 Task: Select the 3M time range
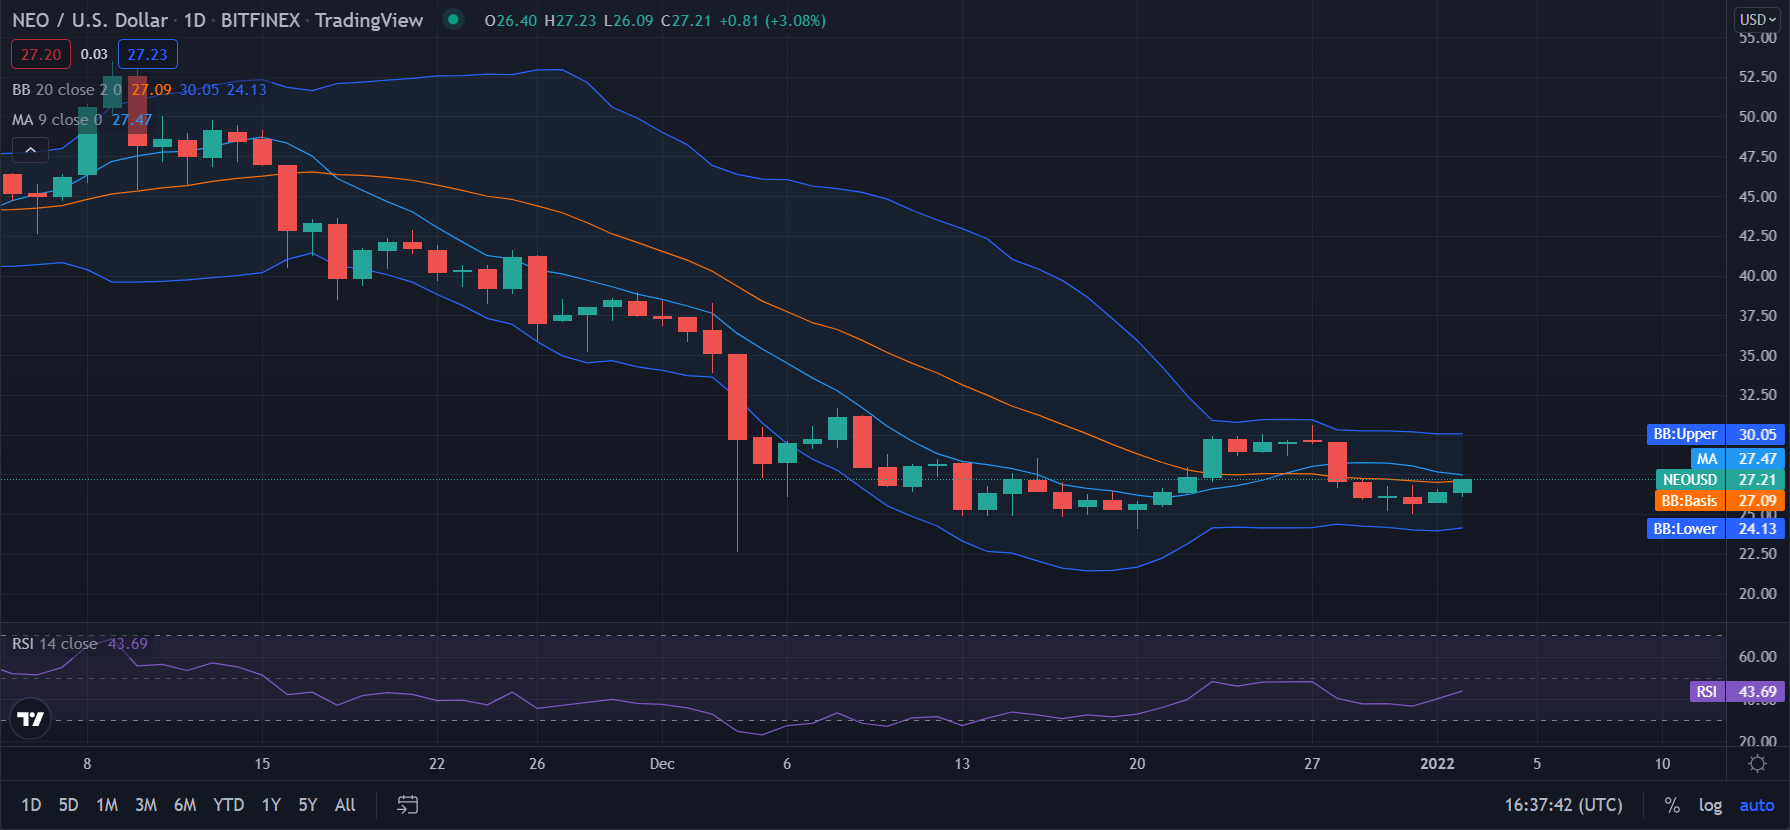146,805
